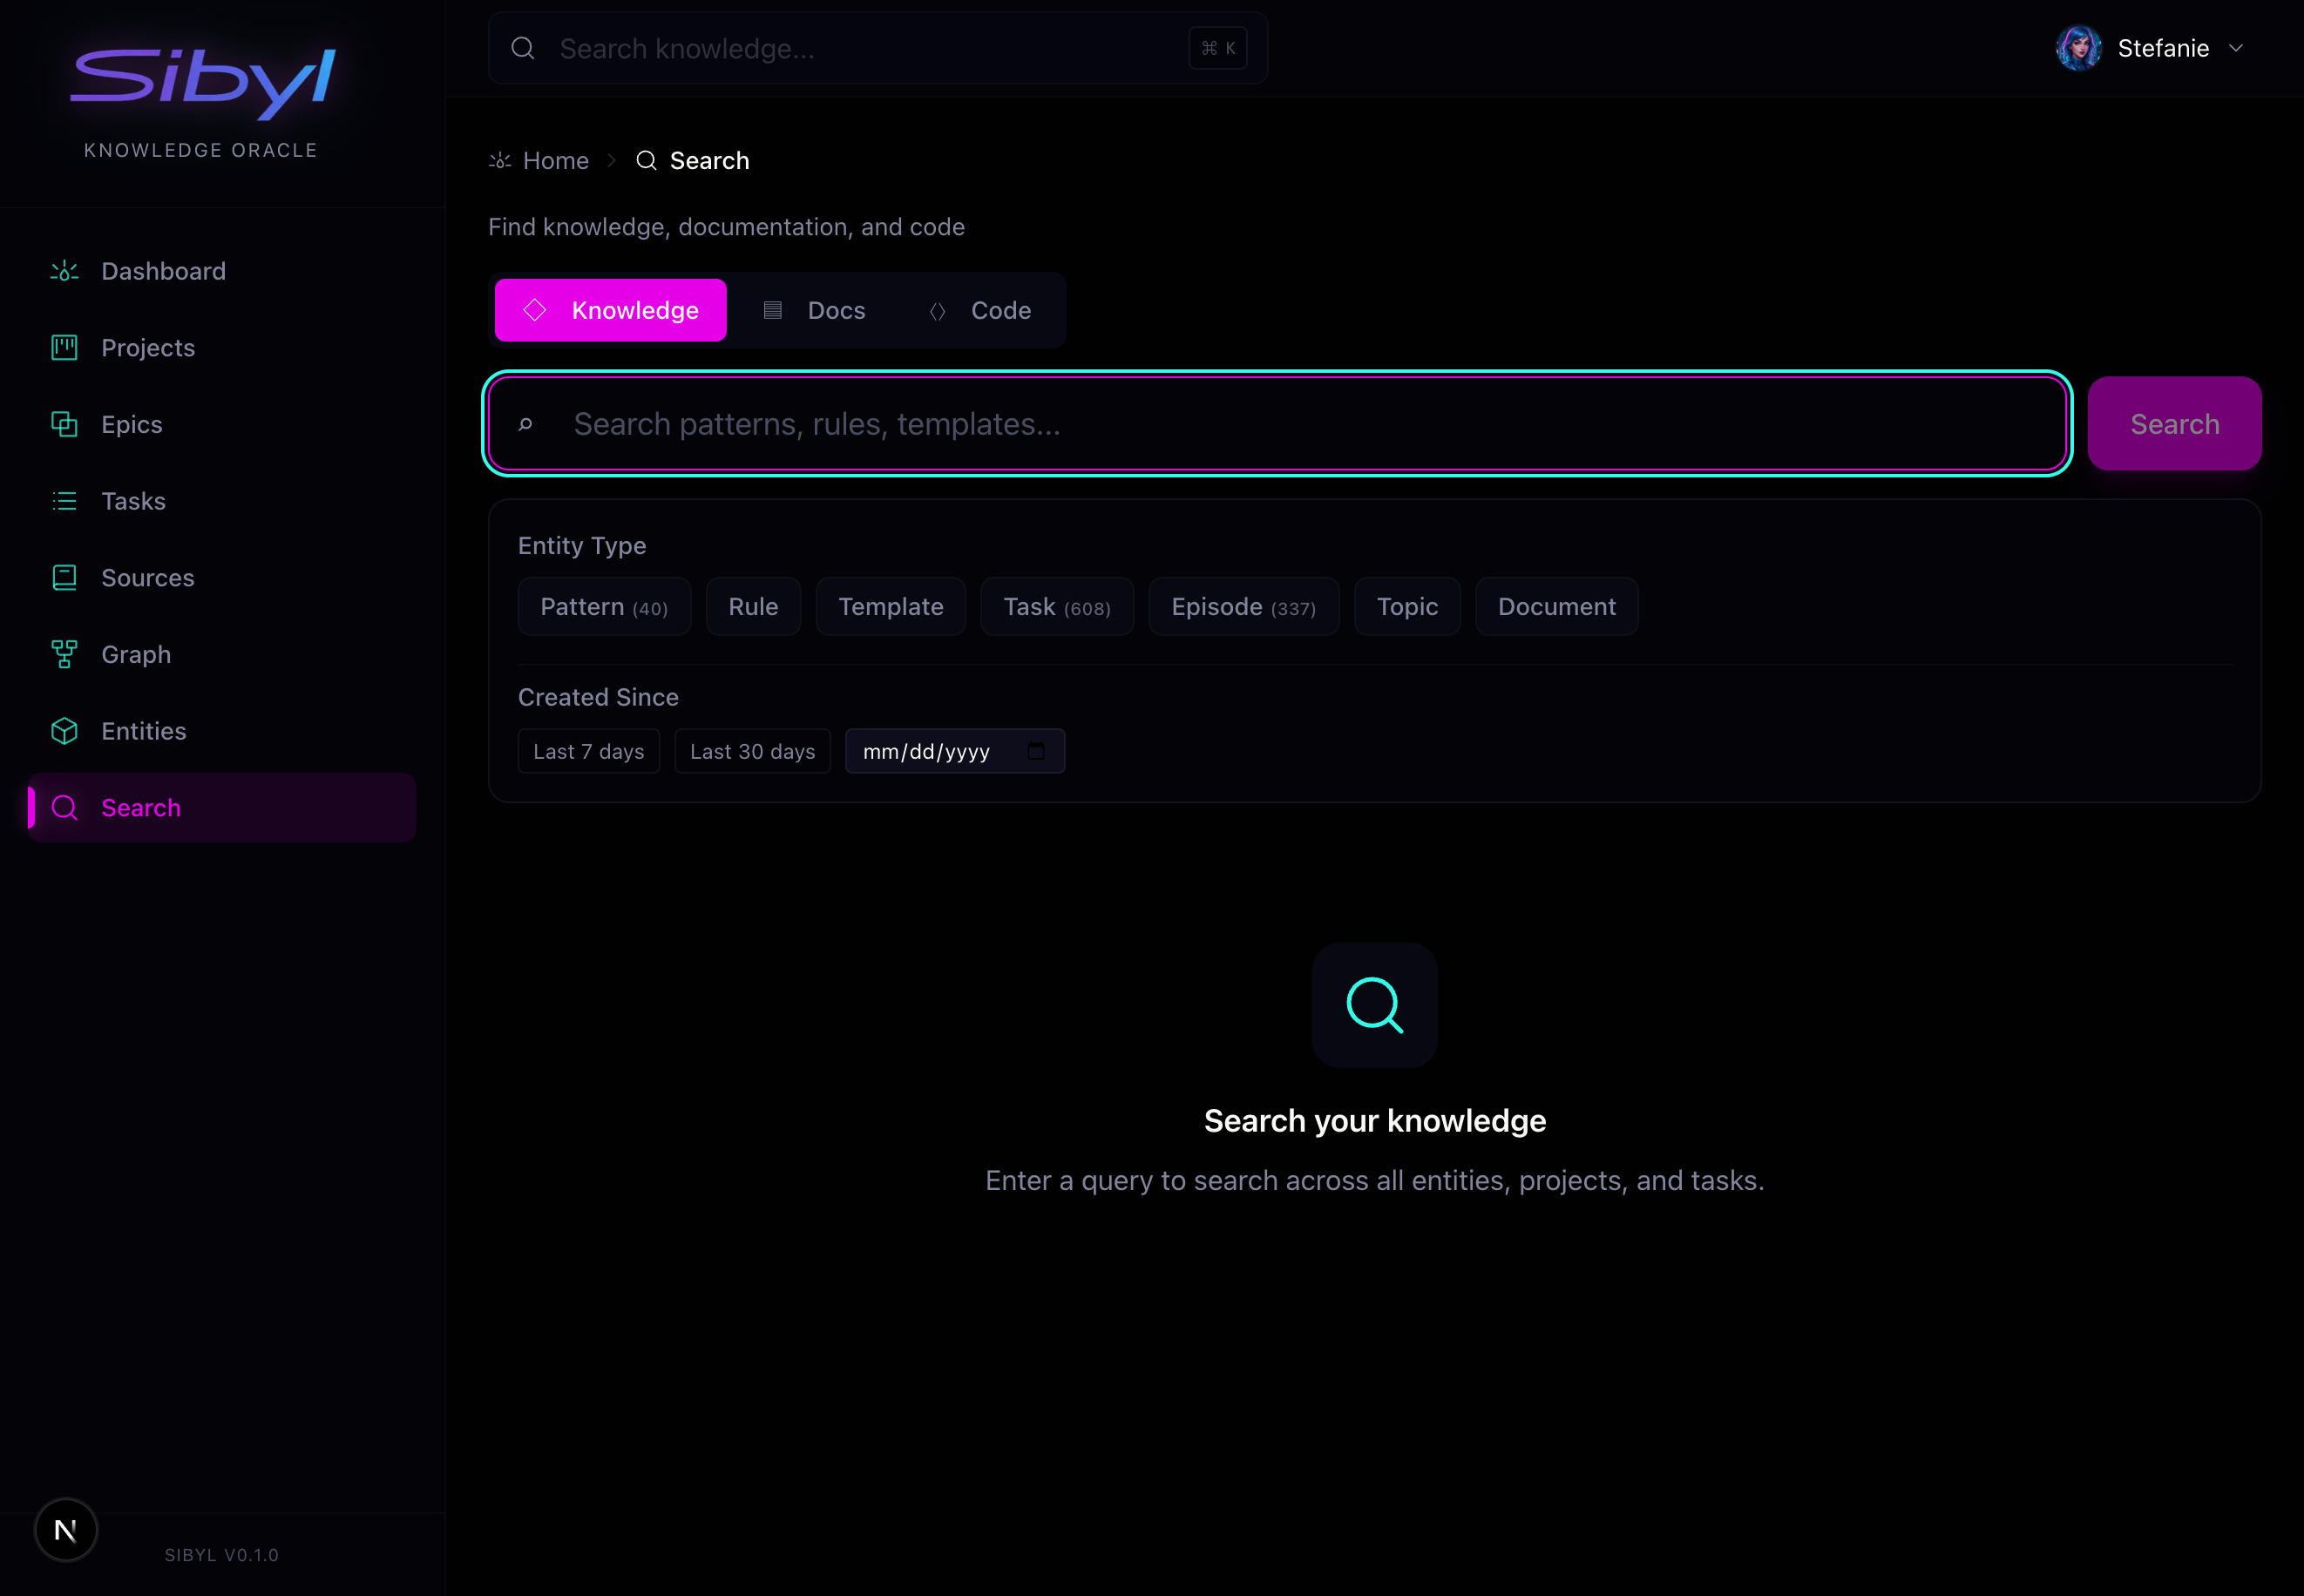2304x1596 pixels.
Task: Switch to the Docs tab
Action: pyautogui.click(x=814, y=311)
